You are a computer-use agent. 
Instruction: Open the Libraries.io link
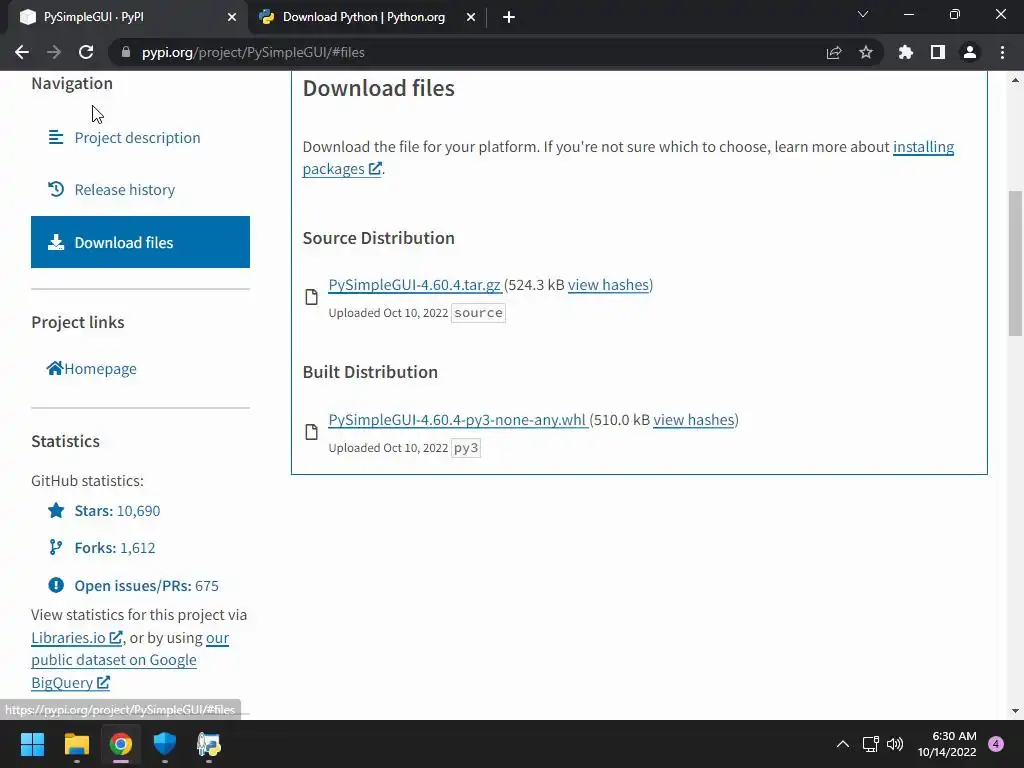76,637
